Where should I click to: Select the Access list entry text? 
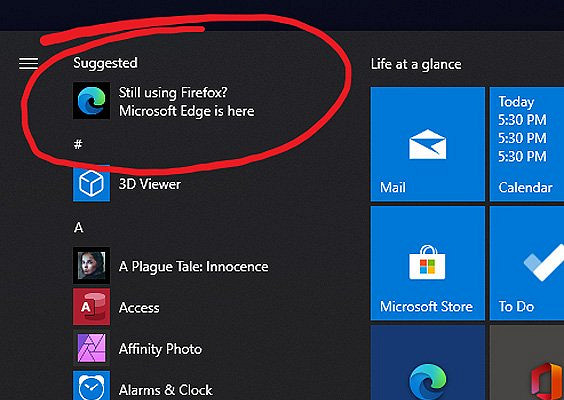pos(139,308)
